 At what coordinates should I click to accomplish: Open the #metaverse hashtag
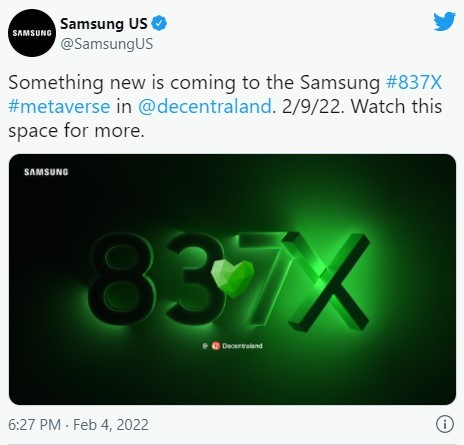59,106
